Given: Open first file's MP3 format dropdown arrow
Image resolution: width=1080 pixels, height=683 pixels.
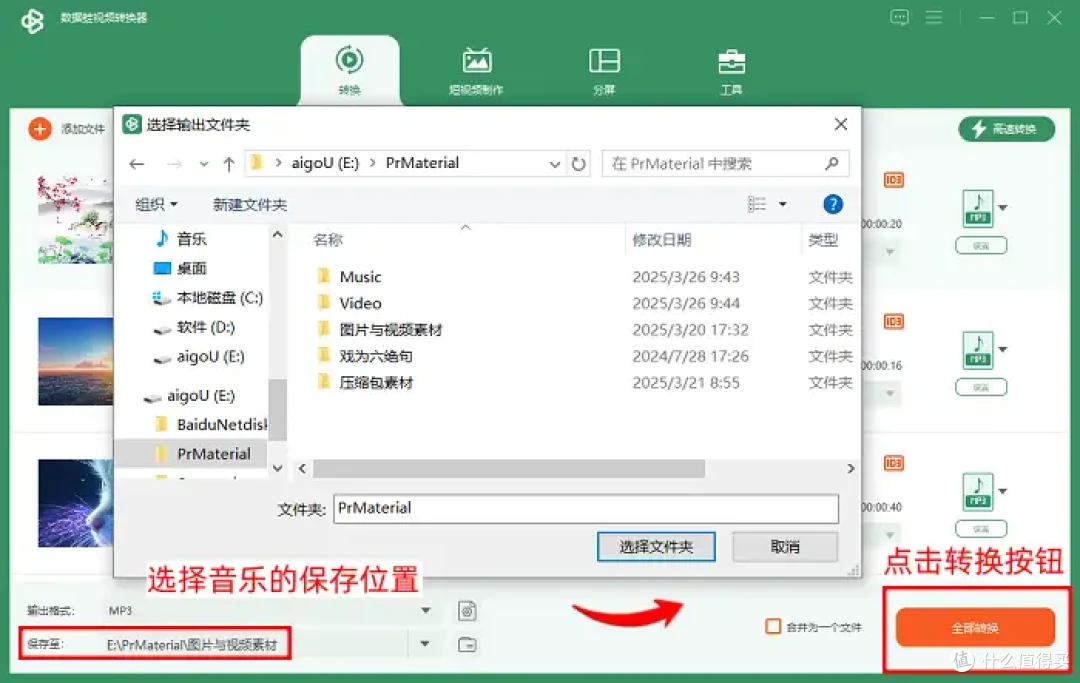Looking at the screenshot, I should click(x=1003, y=207).
